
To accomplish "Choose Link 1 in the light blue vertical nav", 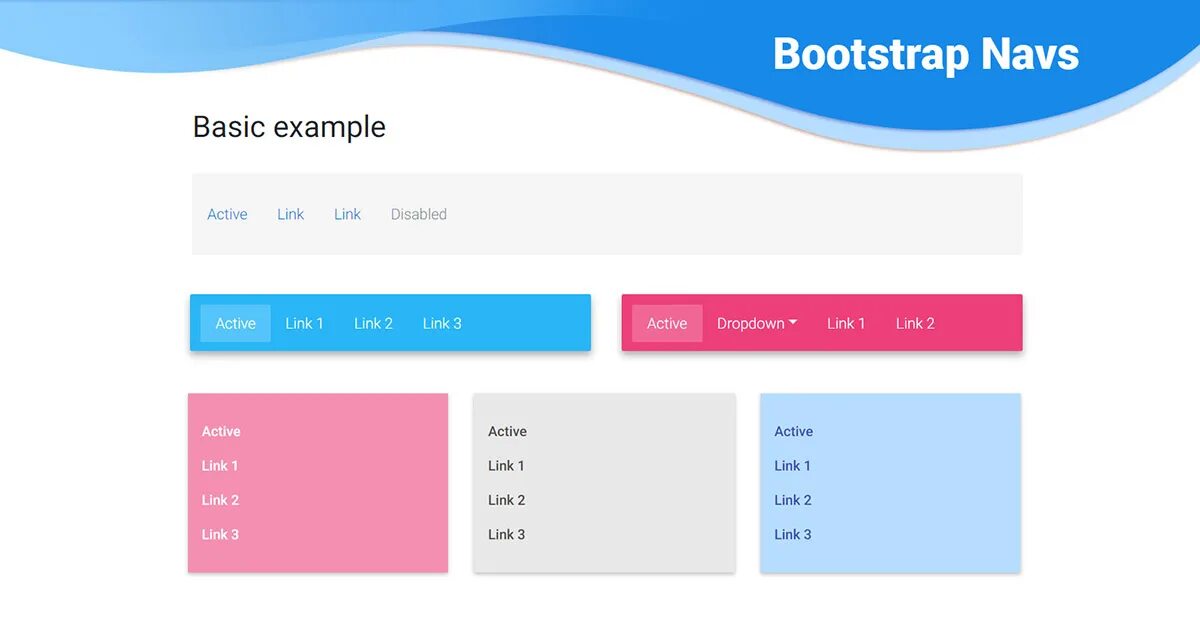I will click(x=793, y=465).
